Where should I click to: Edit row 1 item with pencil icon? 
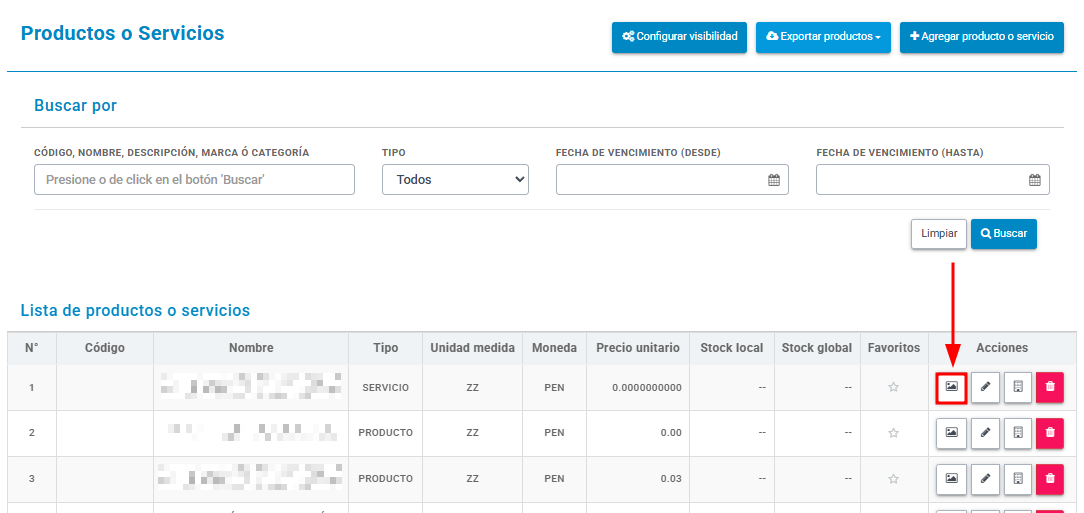(x=985, y=387)
